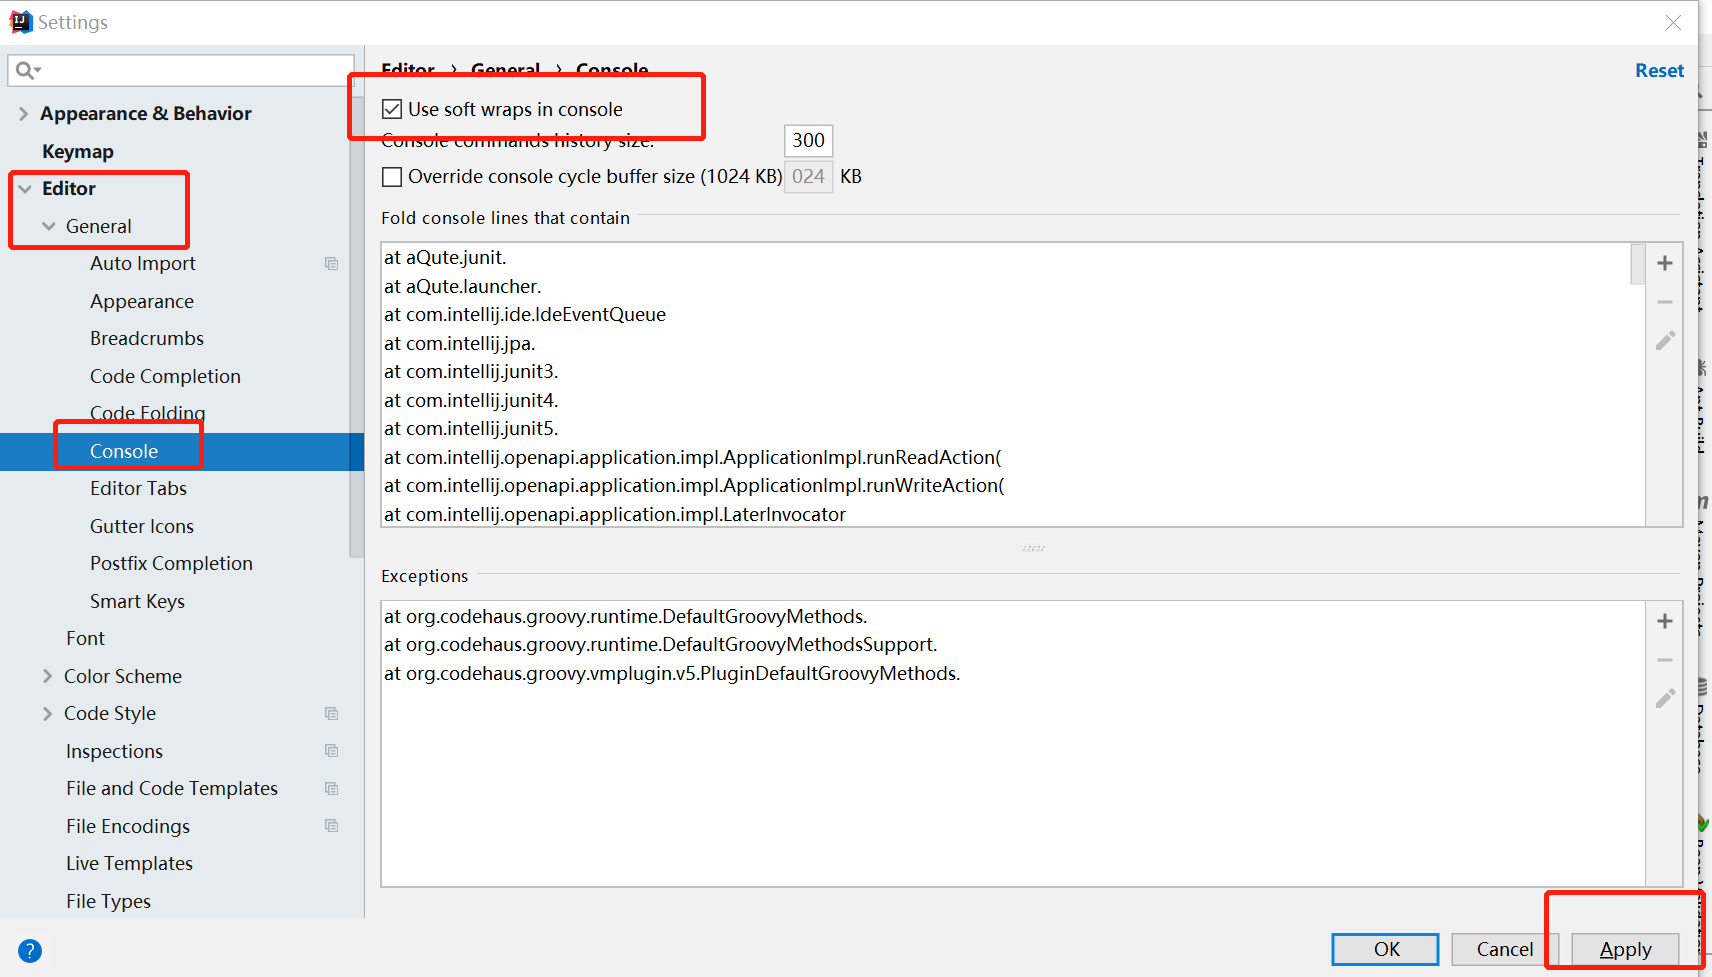Click the Apply button
The width and height of the screenshot is (1712, 977).
(1625, 949)
